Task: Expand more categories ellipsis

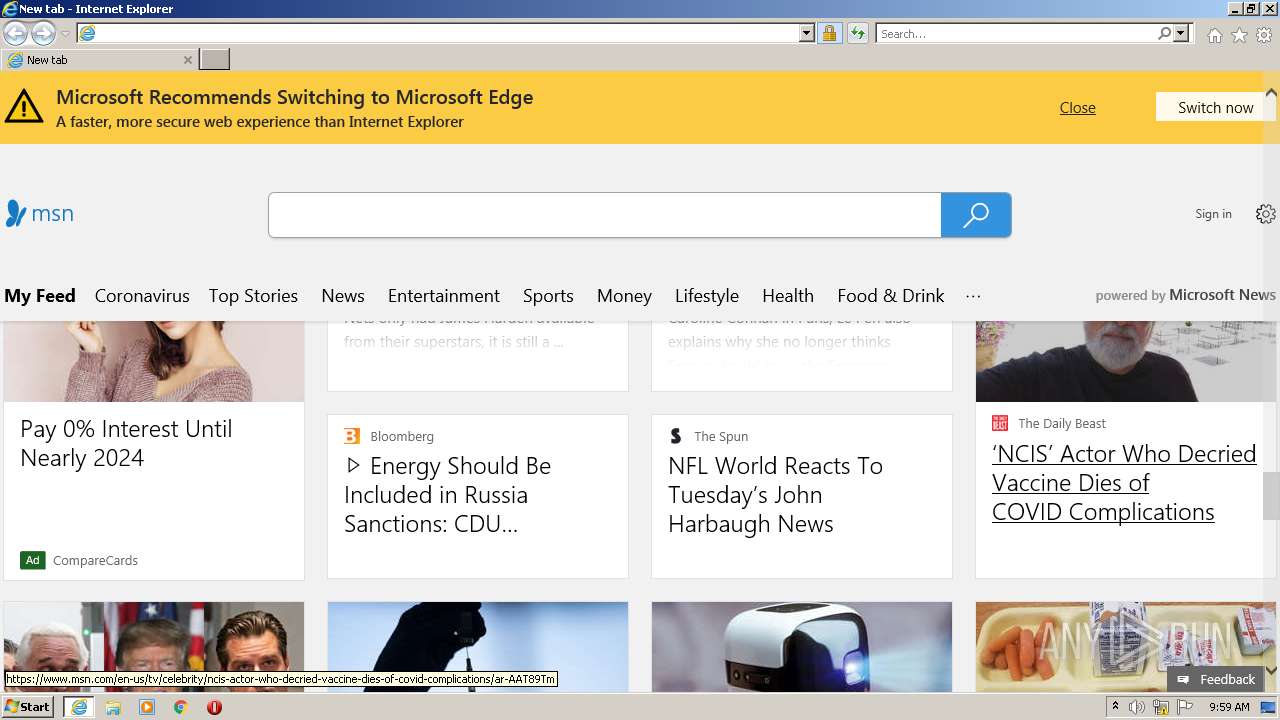Action: [x=973, y=296]
